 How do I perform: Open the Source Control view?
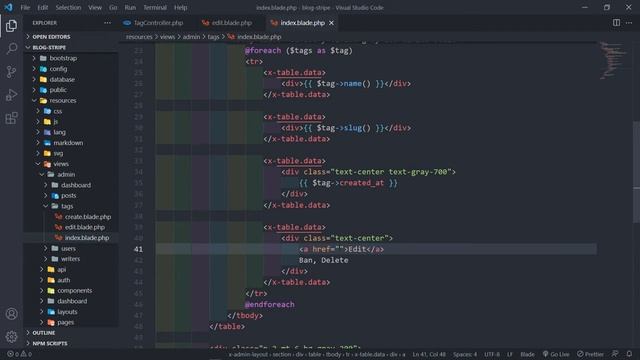click(x=11, y=72)
